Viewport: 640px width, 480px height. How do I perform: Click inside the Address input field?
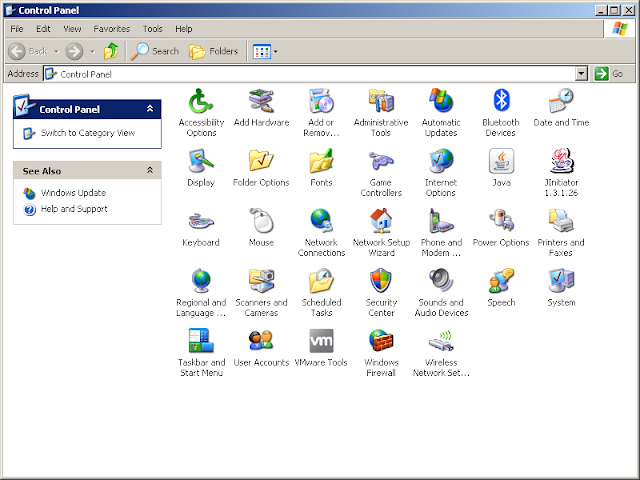pos(310,74)
